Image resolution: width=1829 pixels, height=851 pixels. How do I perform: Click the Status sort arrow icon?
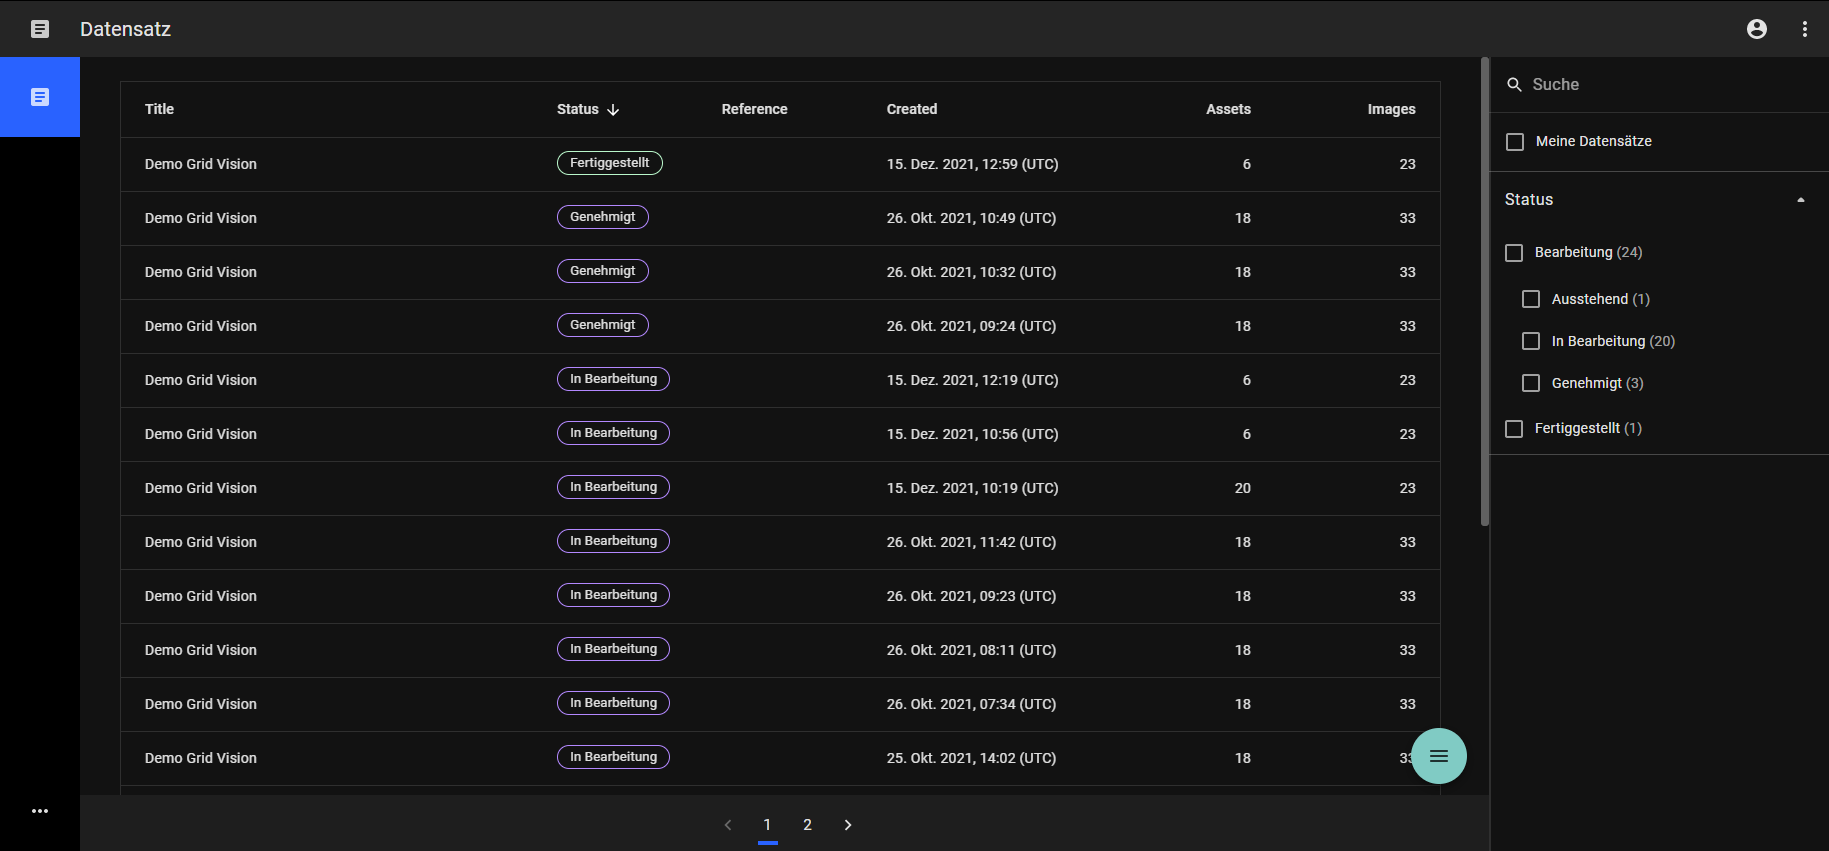pos(613,110)
